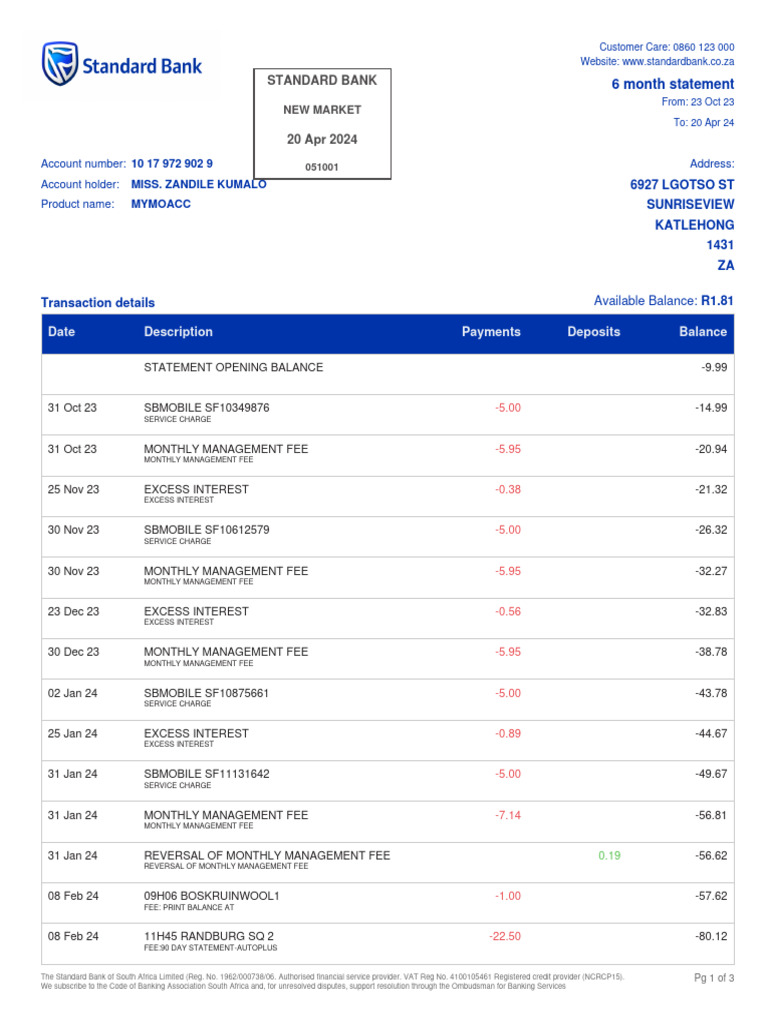Click 02 Jan 24 date cell

72,694
